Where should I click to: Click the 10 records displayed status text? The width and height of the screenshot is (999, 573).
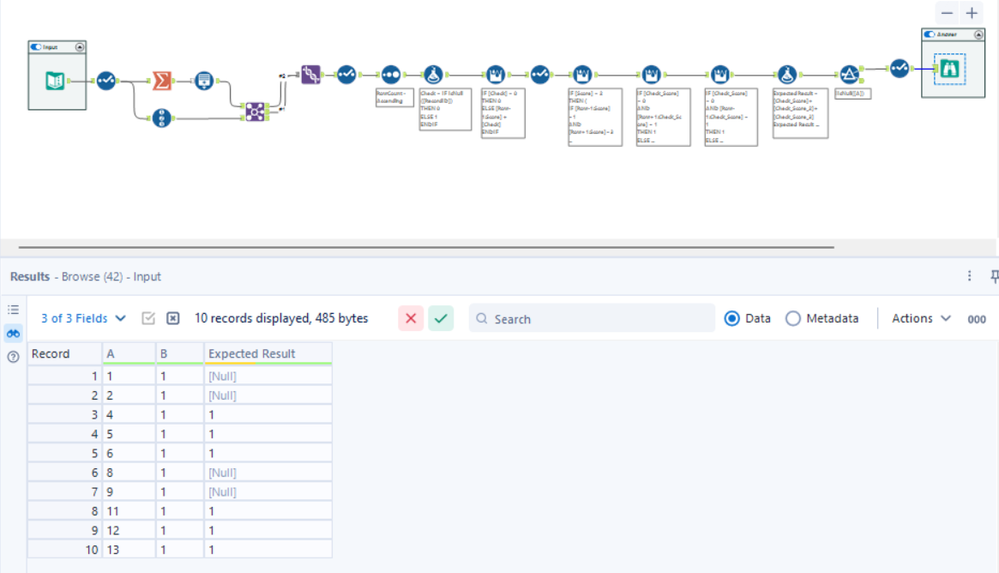(x=281, y=318)
